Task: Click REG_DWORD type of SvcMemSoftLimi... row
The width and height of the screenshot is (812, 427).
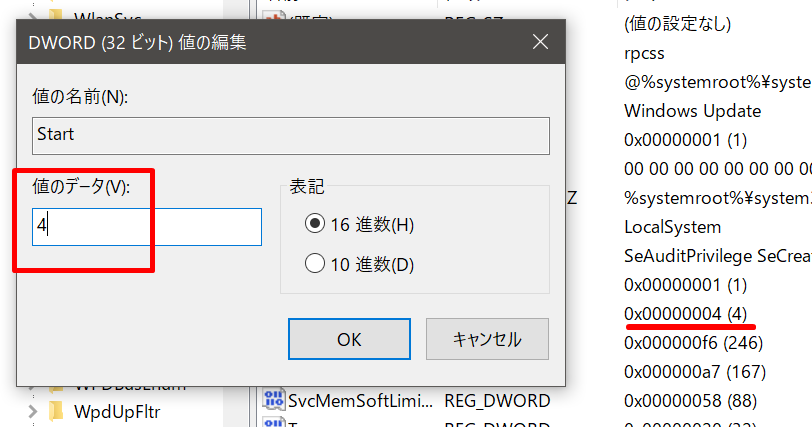Action: coord(497,401)
